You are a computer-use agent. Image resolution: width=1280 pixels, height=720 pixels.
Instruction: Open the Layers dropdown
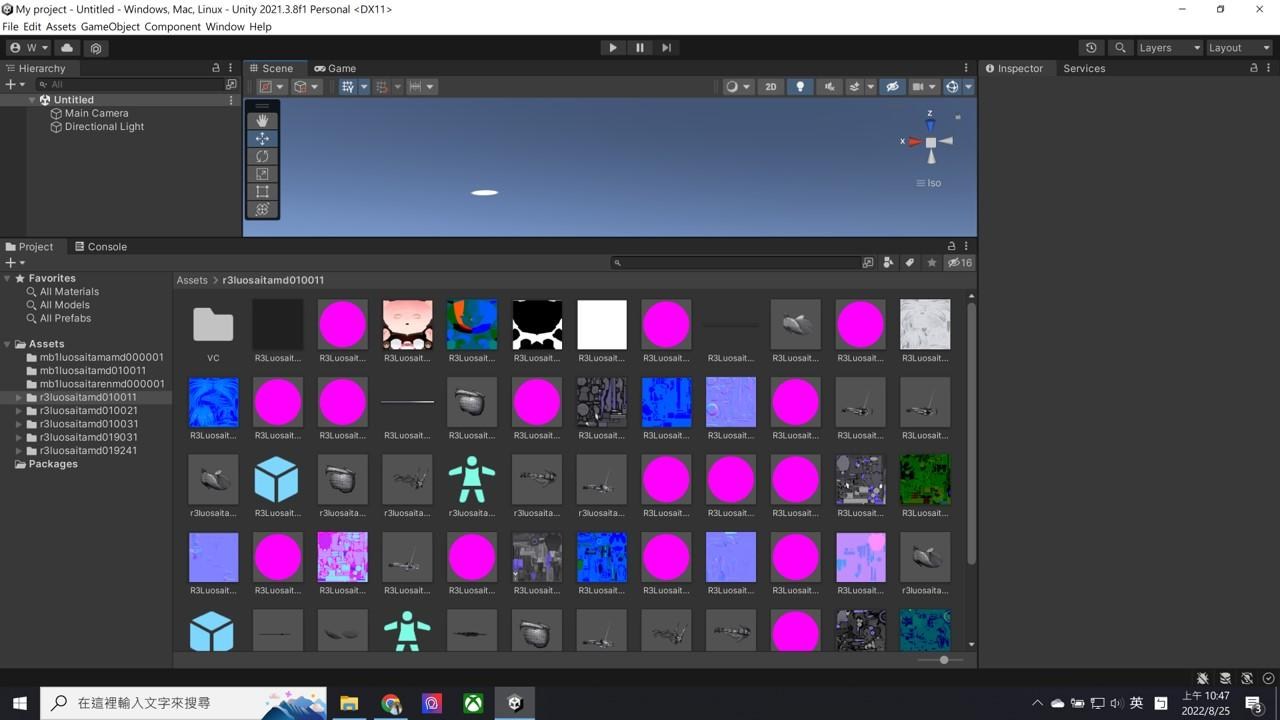pyautogui.click(x=1167, y=47)
